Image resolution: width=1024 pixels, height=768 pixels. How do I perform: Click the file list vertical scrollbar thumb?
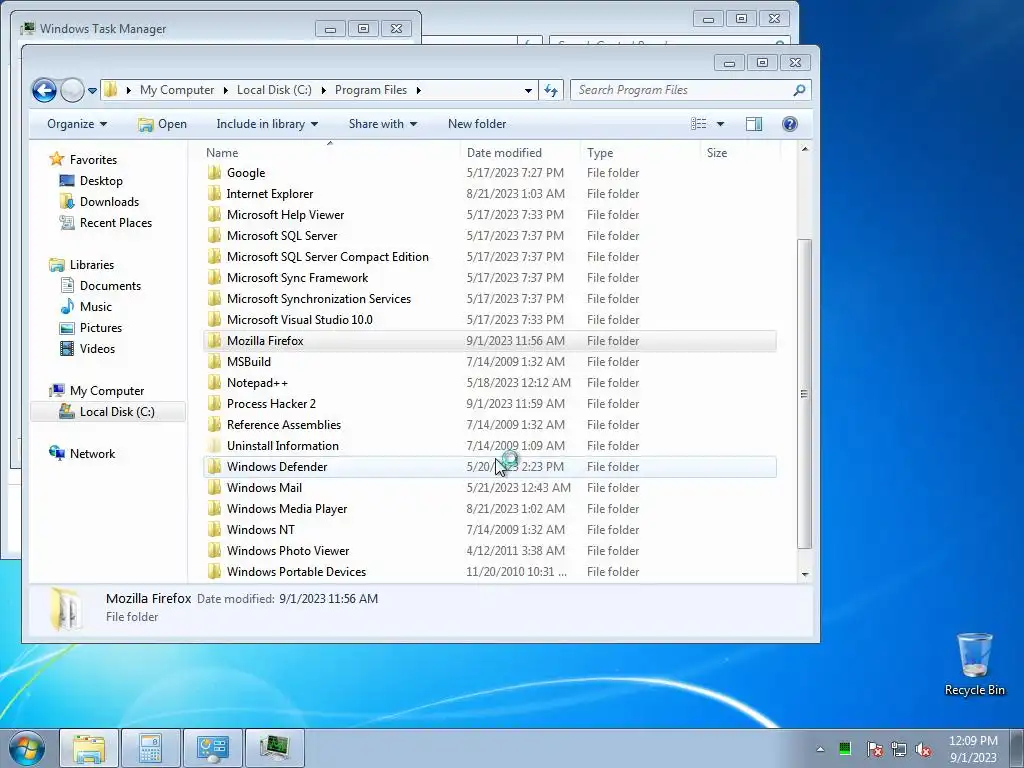(805, 394)
